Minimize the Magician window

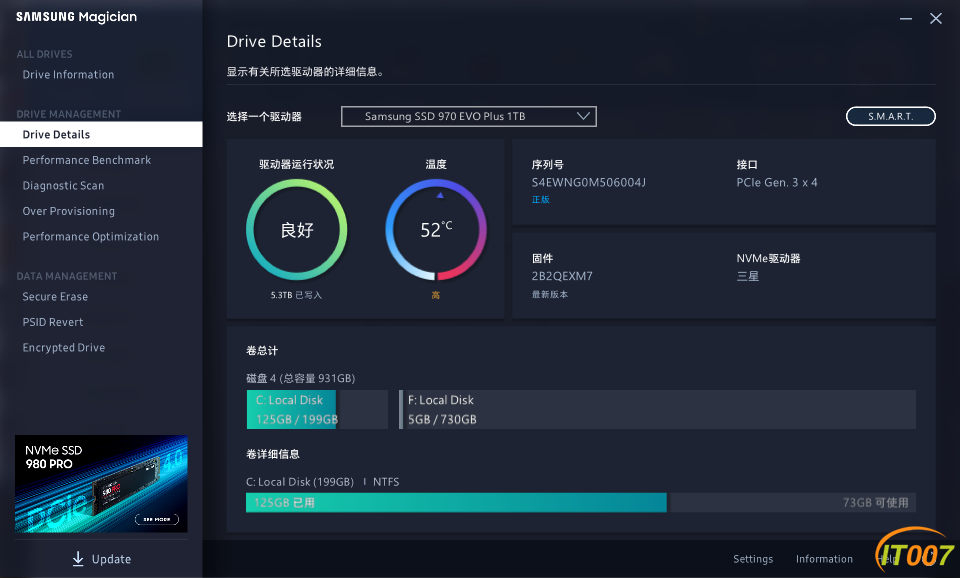(906, 19)
